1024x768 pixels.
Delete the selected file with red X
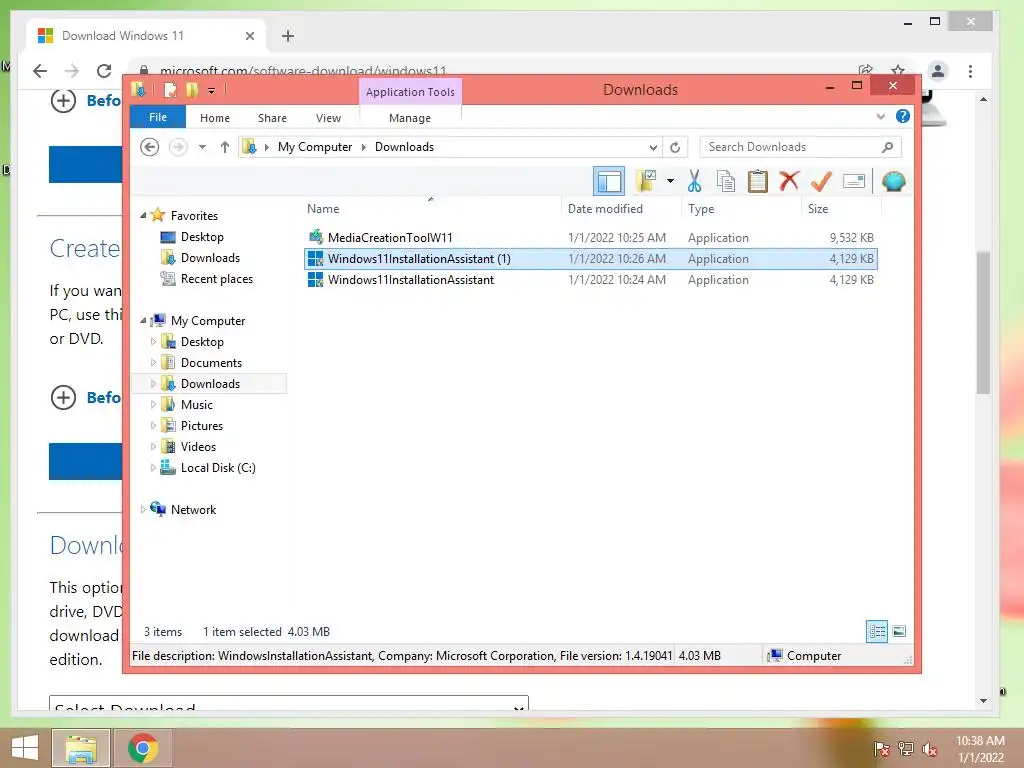coord(789,180)
